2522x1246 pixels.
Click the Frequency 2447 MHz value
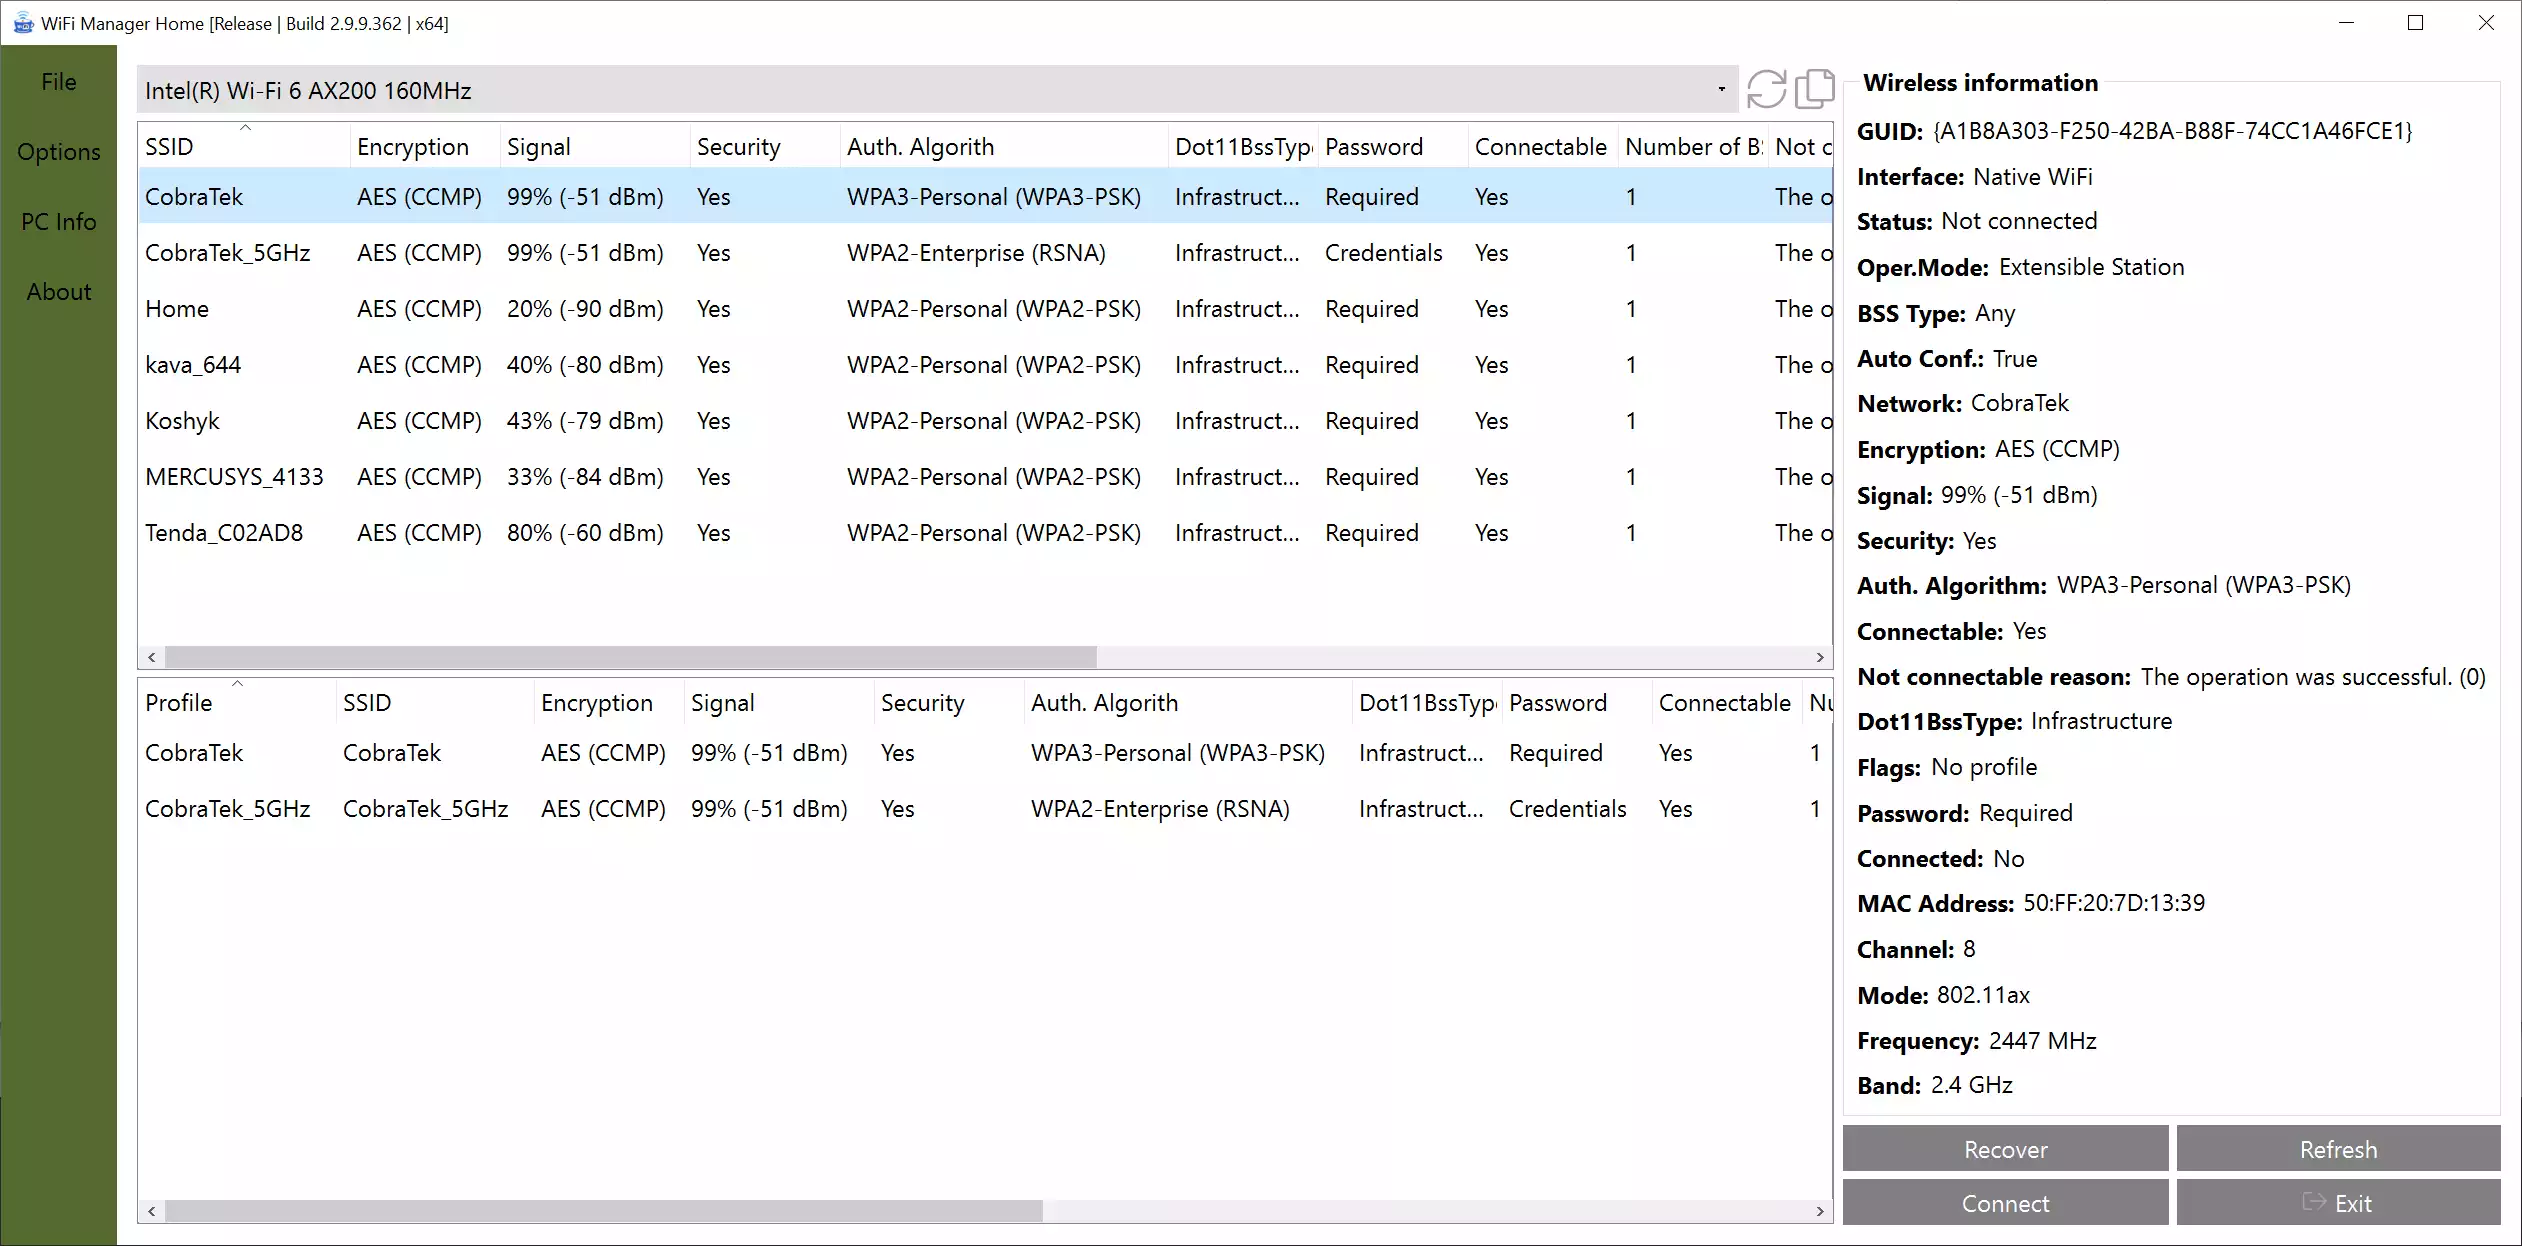2043,1041
